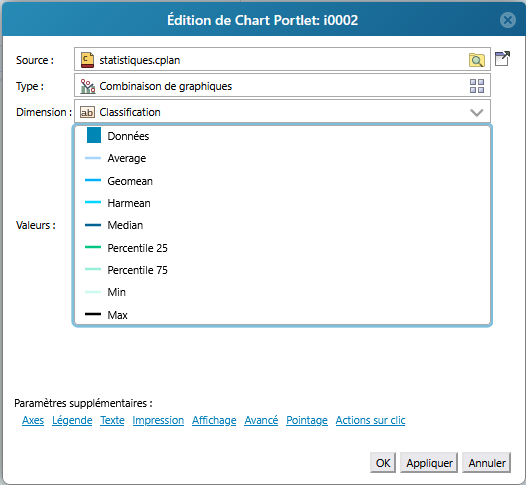
Task: Click the chart type grid selector icon
Action: tap(477, 86)
